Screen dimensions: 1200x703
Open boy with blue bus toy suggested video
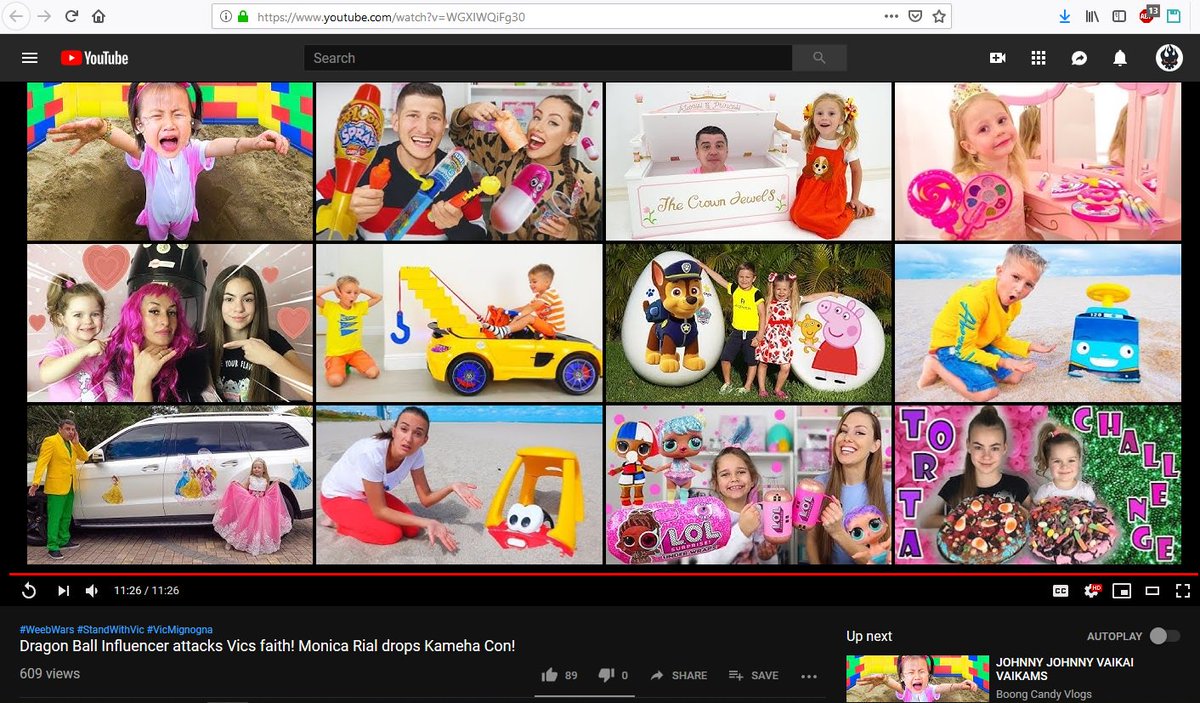click(1038, 323)
